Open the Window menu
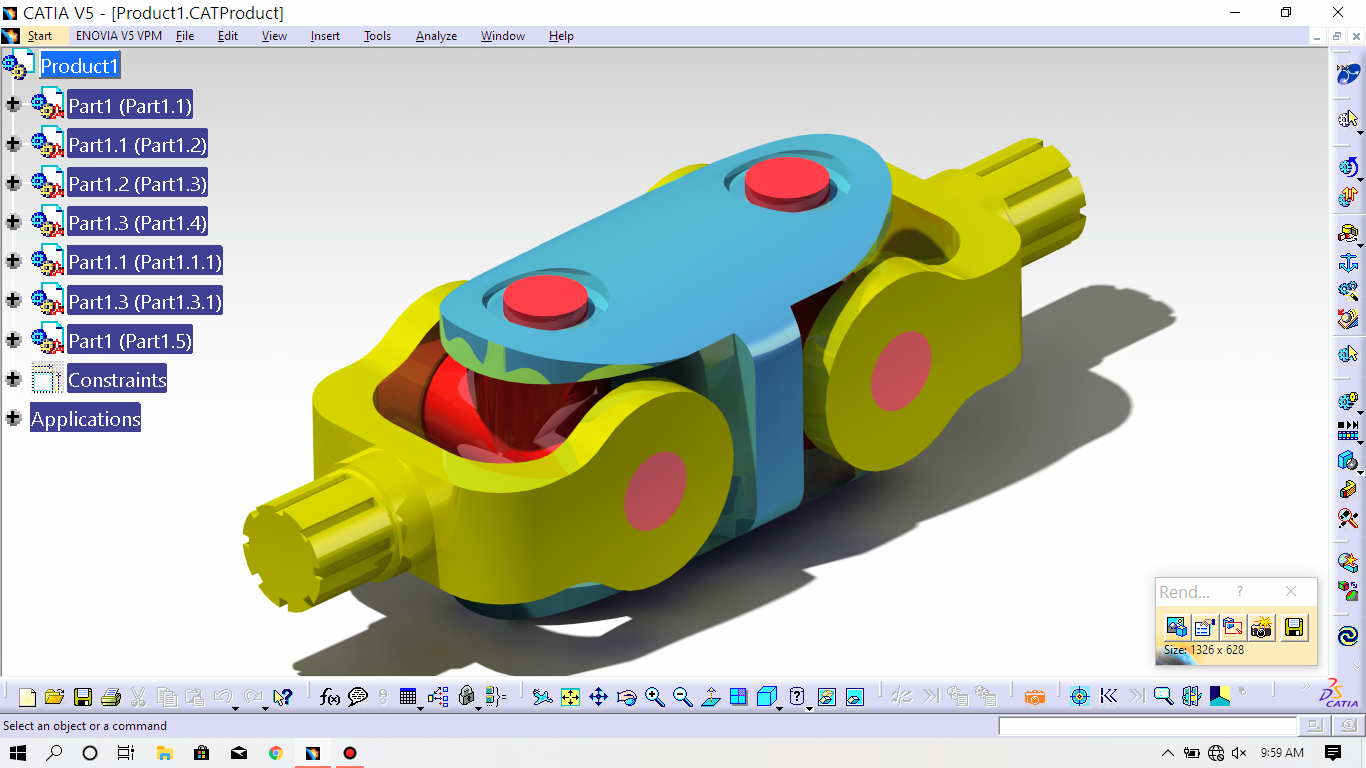 503,36
